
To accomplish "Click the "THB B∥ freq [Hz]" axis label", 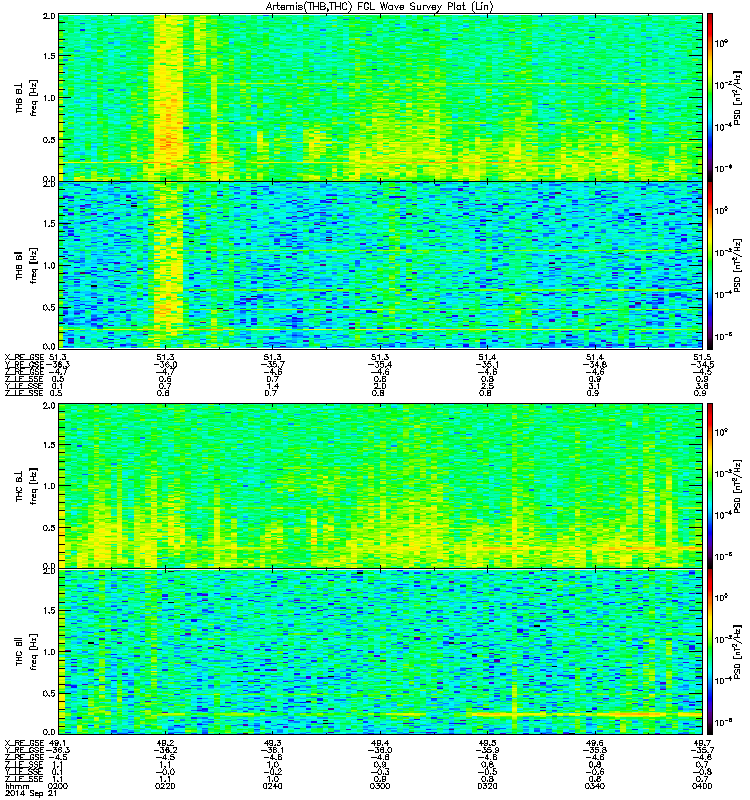I will [x=27, y=265].
